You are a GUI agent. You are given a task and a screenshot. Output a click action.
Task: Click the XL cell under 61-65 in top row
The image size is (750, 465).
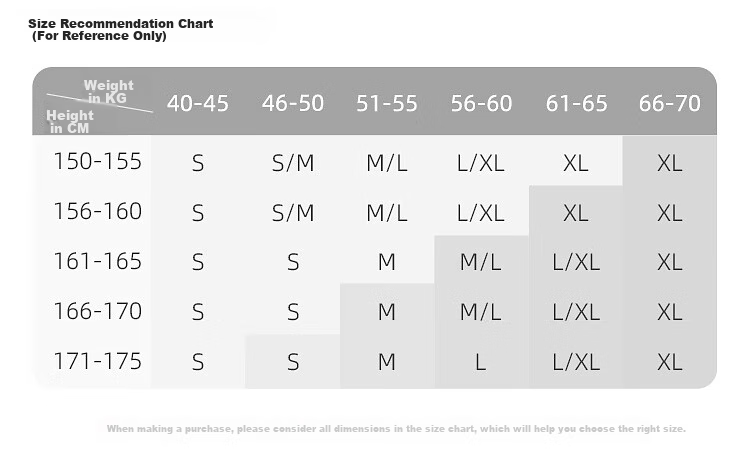tap(575, 163)
